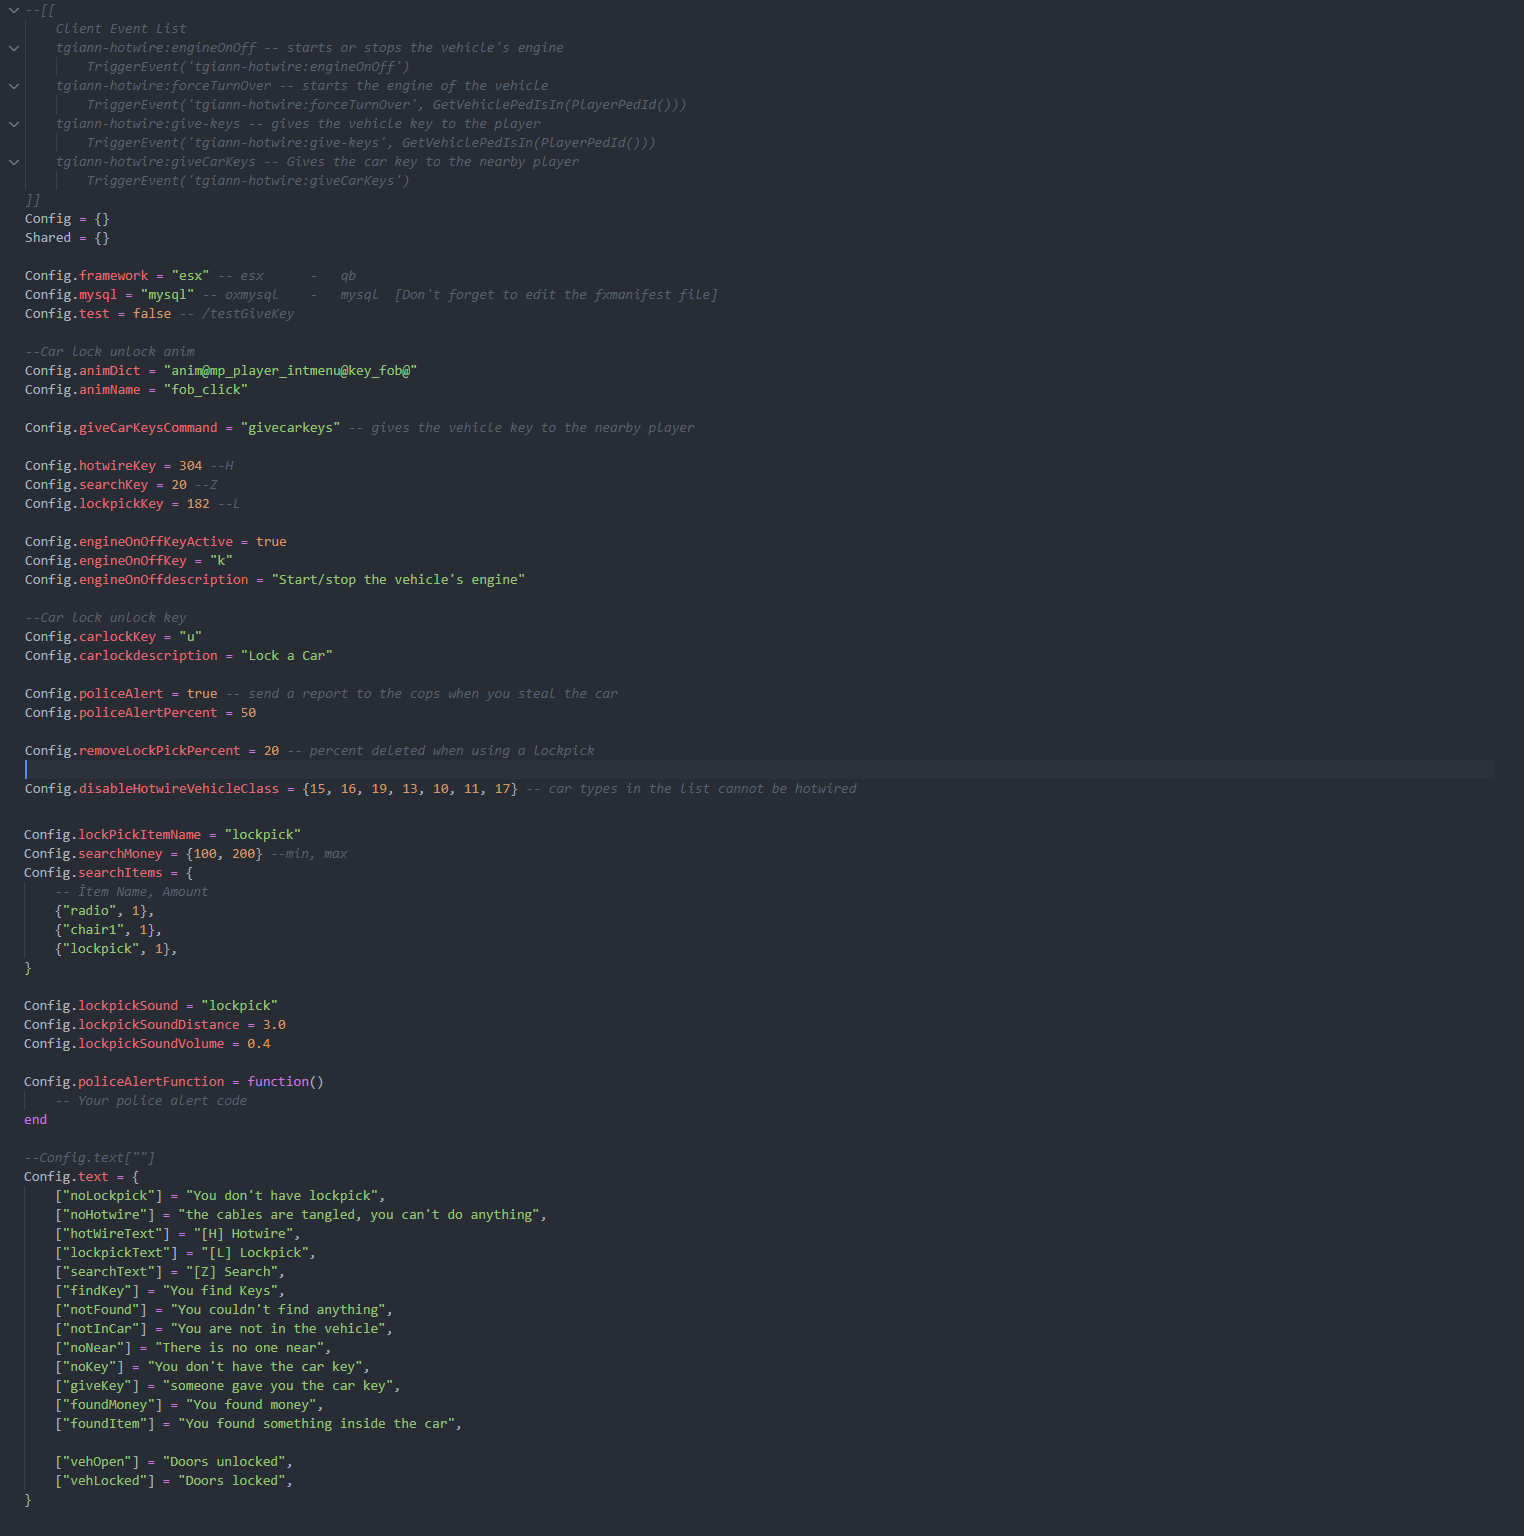The image size is (1524, 1536).
Task: Click false value of Config.test
Action: pyautogui.click(x=152, y=314)
